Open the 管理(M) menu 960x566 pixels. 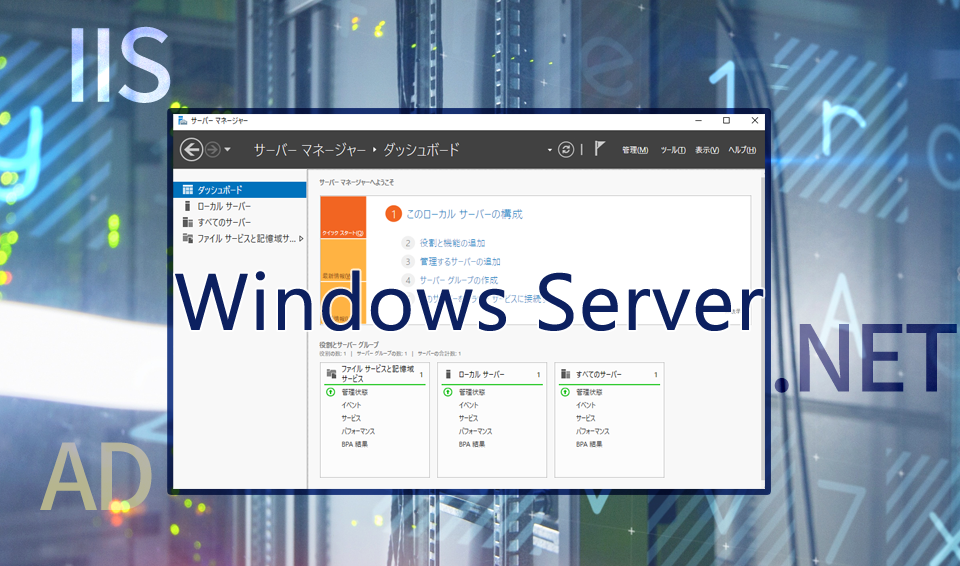click(635, 150)
